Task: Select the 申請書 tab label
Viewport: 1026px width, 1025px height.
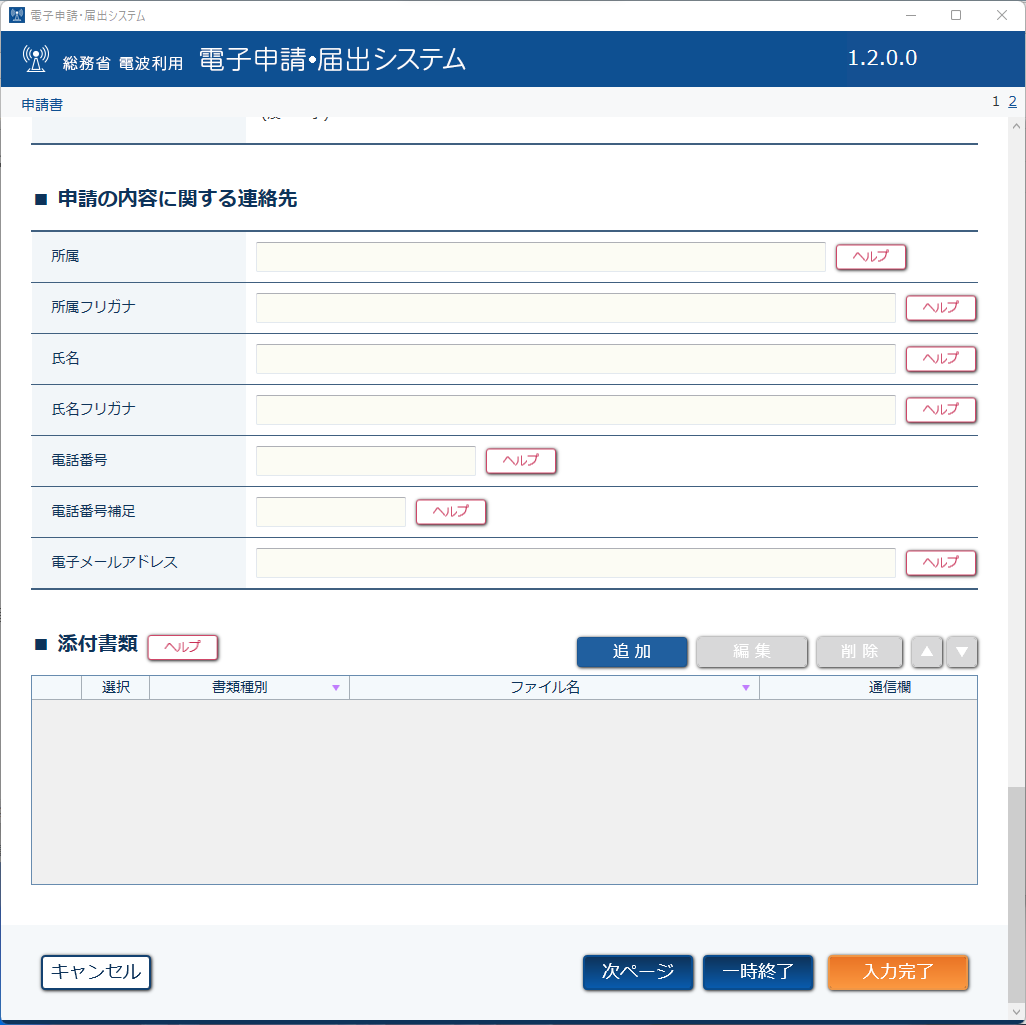Action: (x=42, y=105)
